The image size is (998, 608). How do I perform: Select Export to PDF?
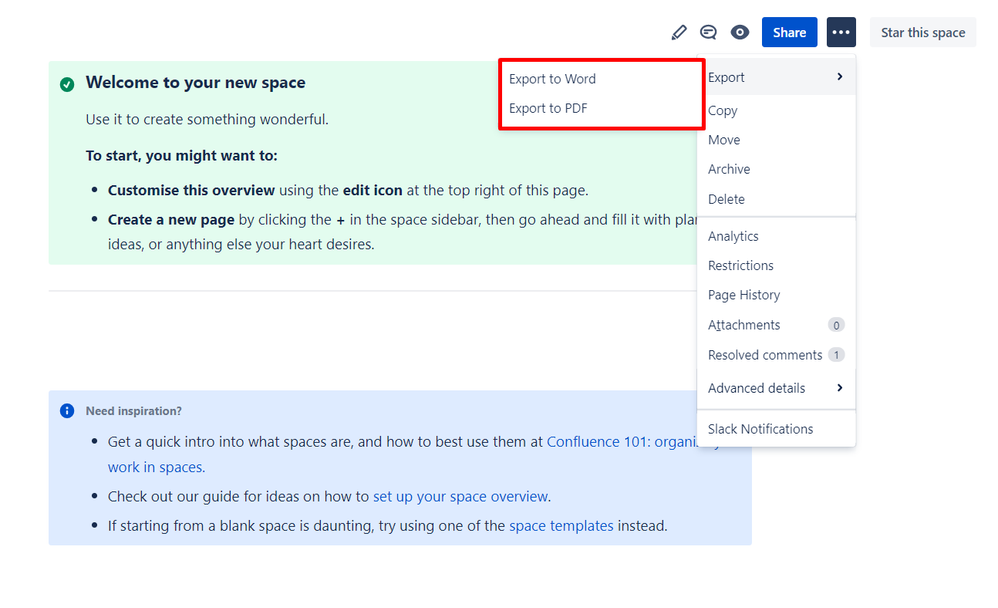coord(548,108)
